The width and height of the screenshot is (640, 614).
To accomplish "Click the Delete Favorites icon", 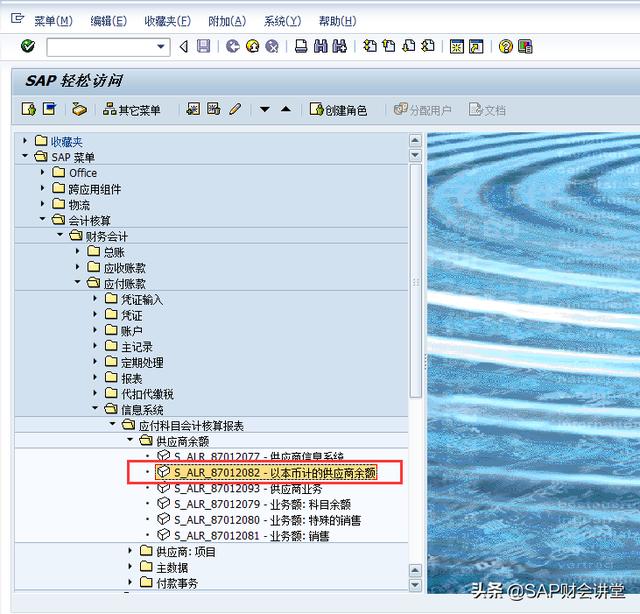I will 214,109.
